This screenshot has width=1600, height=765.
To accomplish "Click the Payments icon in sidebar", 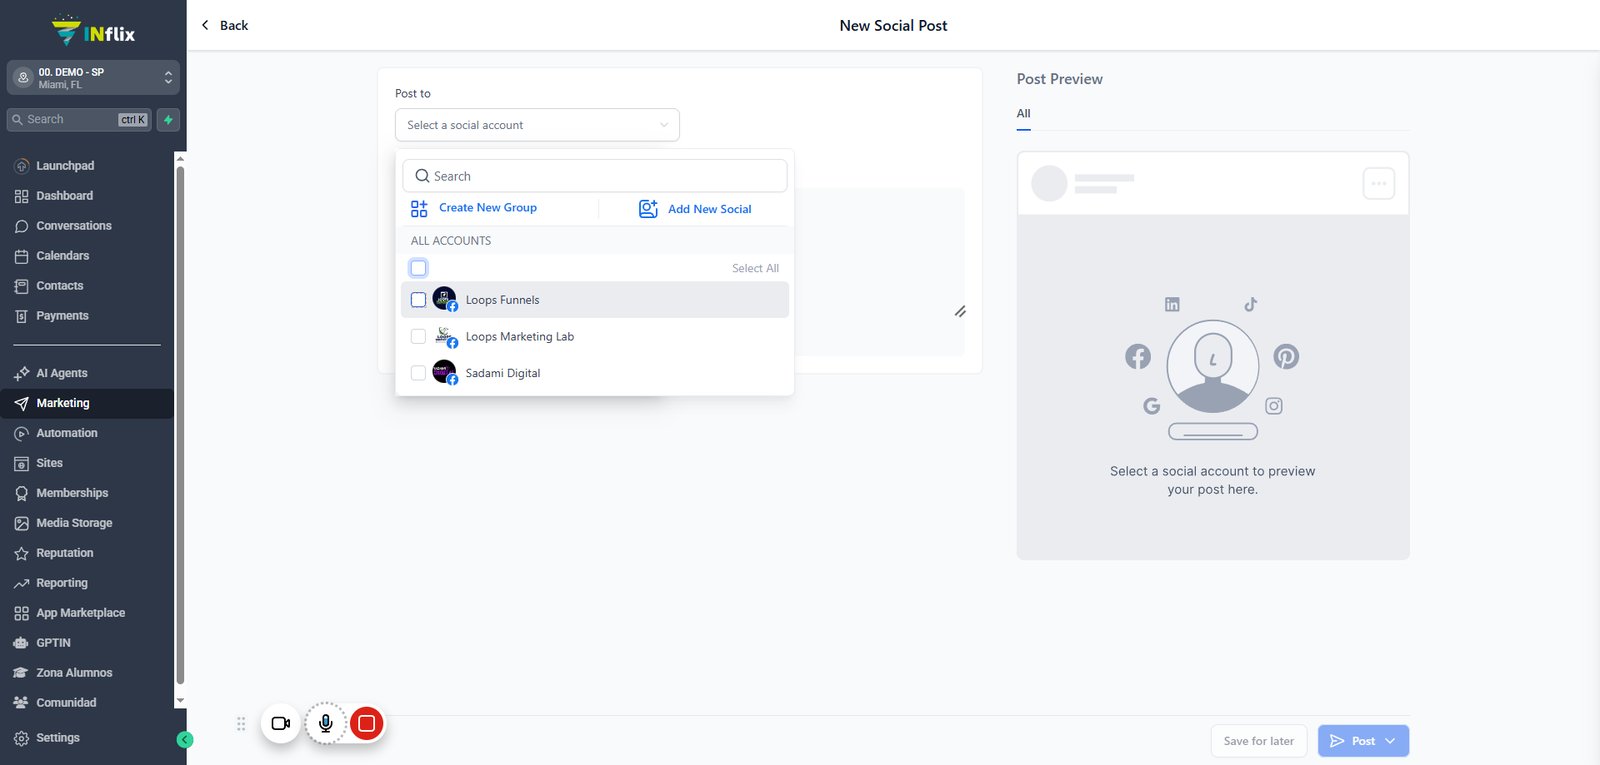I will click(x=21, y=316).
